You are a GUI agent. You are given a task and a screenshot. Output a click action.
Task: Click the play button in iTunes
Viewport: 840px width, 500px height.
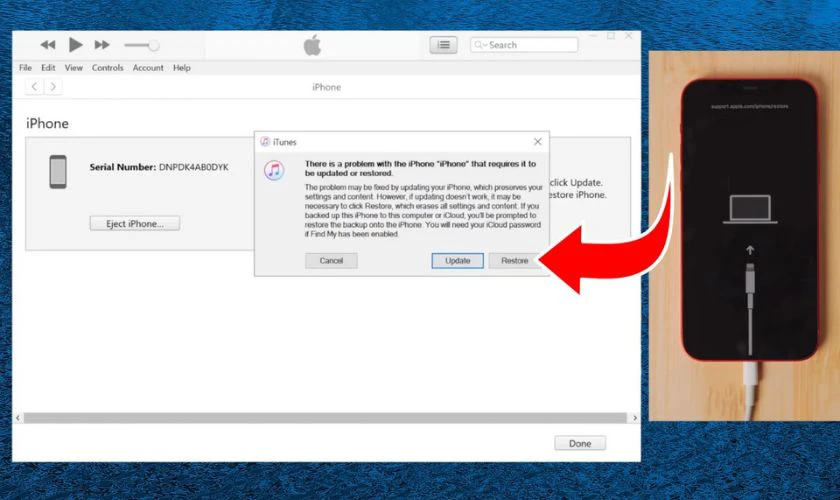(x=76, y=45)
